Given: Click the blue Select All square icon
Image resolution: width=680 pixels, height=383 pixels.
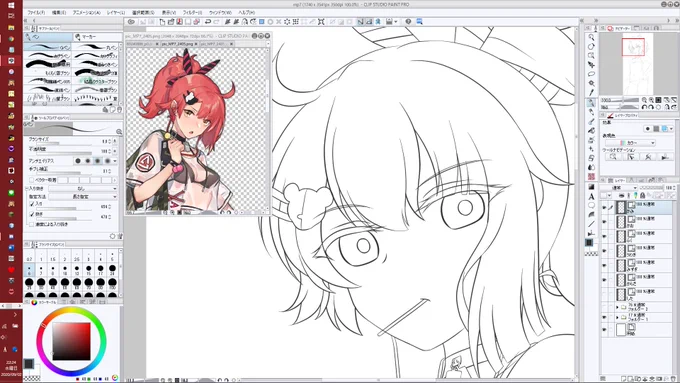Looking at the screenshot, I should coord(262,22).
